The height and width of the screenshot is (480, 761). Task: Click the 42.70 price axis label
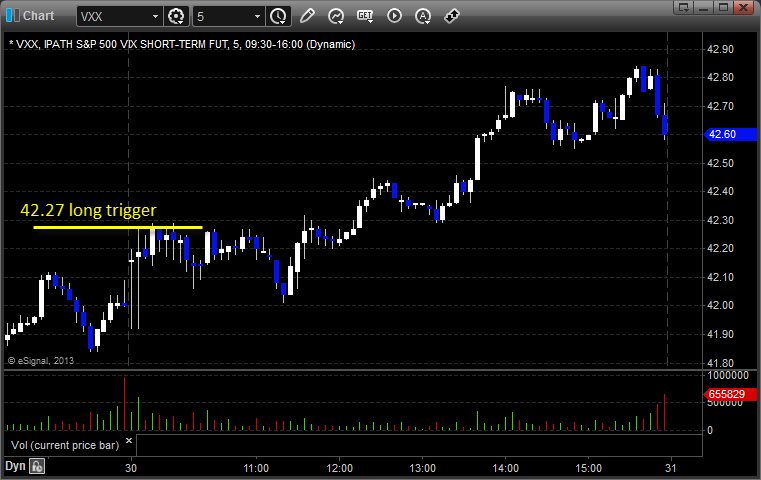click(x=720, y=106)
